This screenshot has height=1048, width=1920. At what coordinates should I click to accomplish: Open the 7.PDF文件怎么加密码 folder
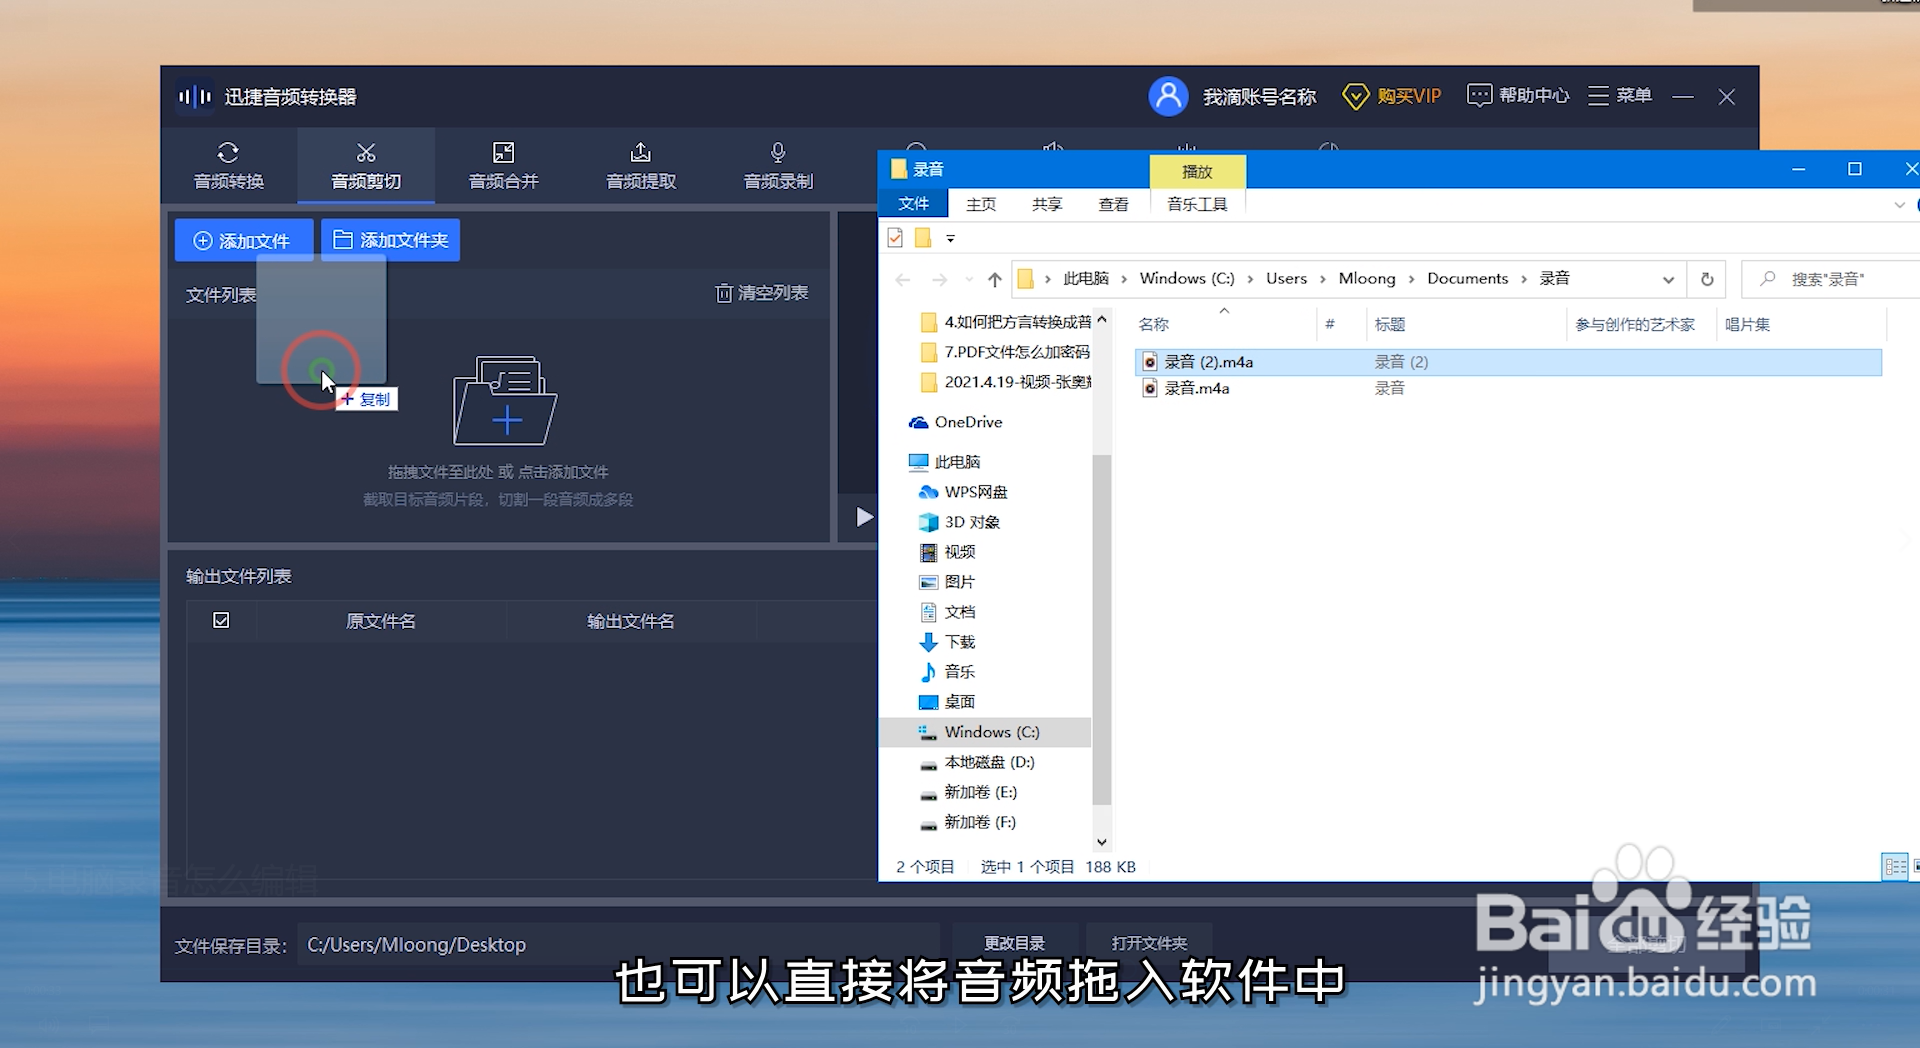[x=1005, y=352]
